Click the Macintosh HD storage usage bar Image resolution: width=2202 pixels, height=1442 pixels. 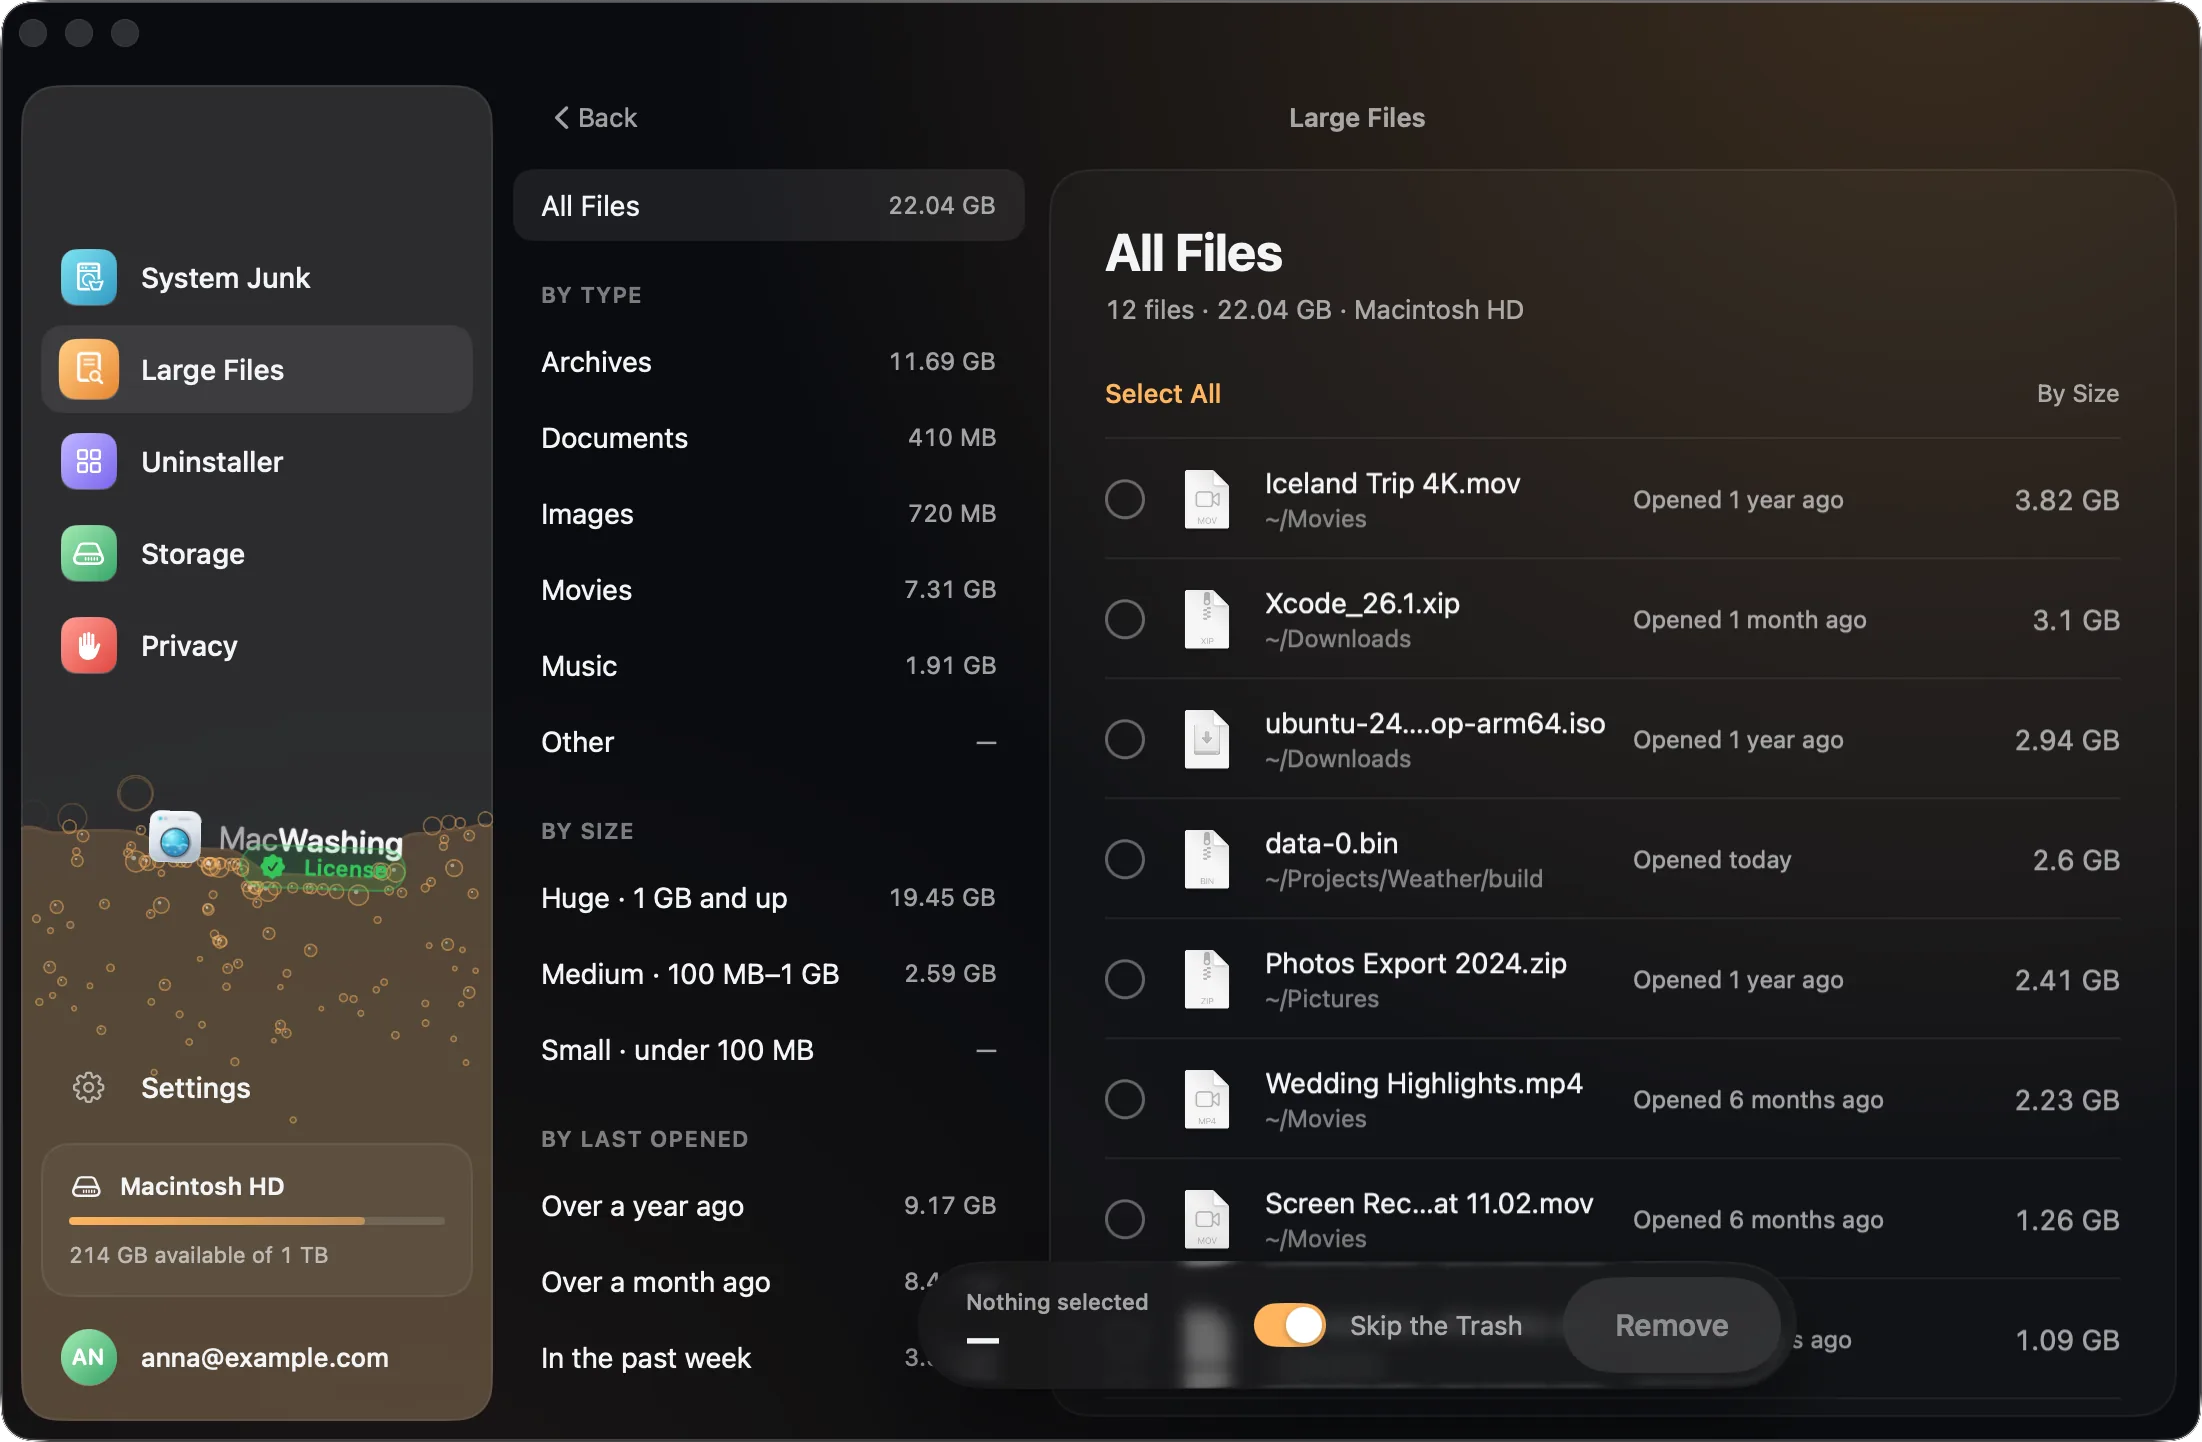tap(257, 1221)
